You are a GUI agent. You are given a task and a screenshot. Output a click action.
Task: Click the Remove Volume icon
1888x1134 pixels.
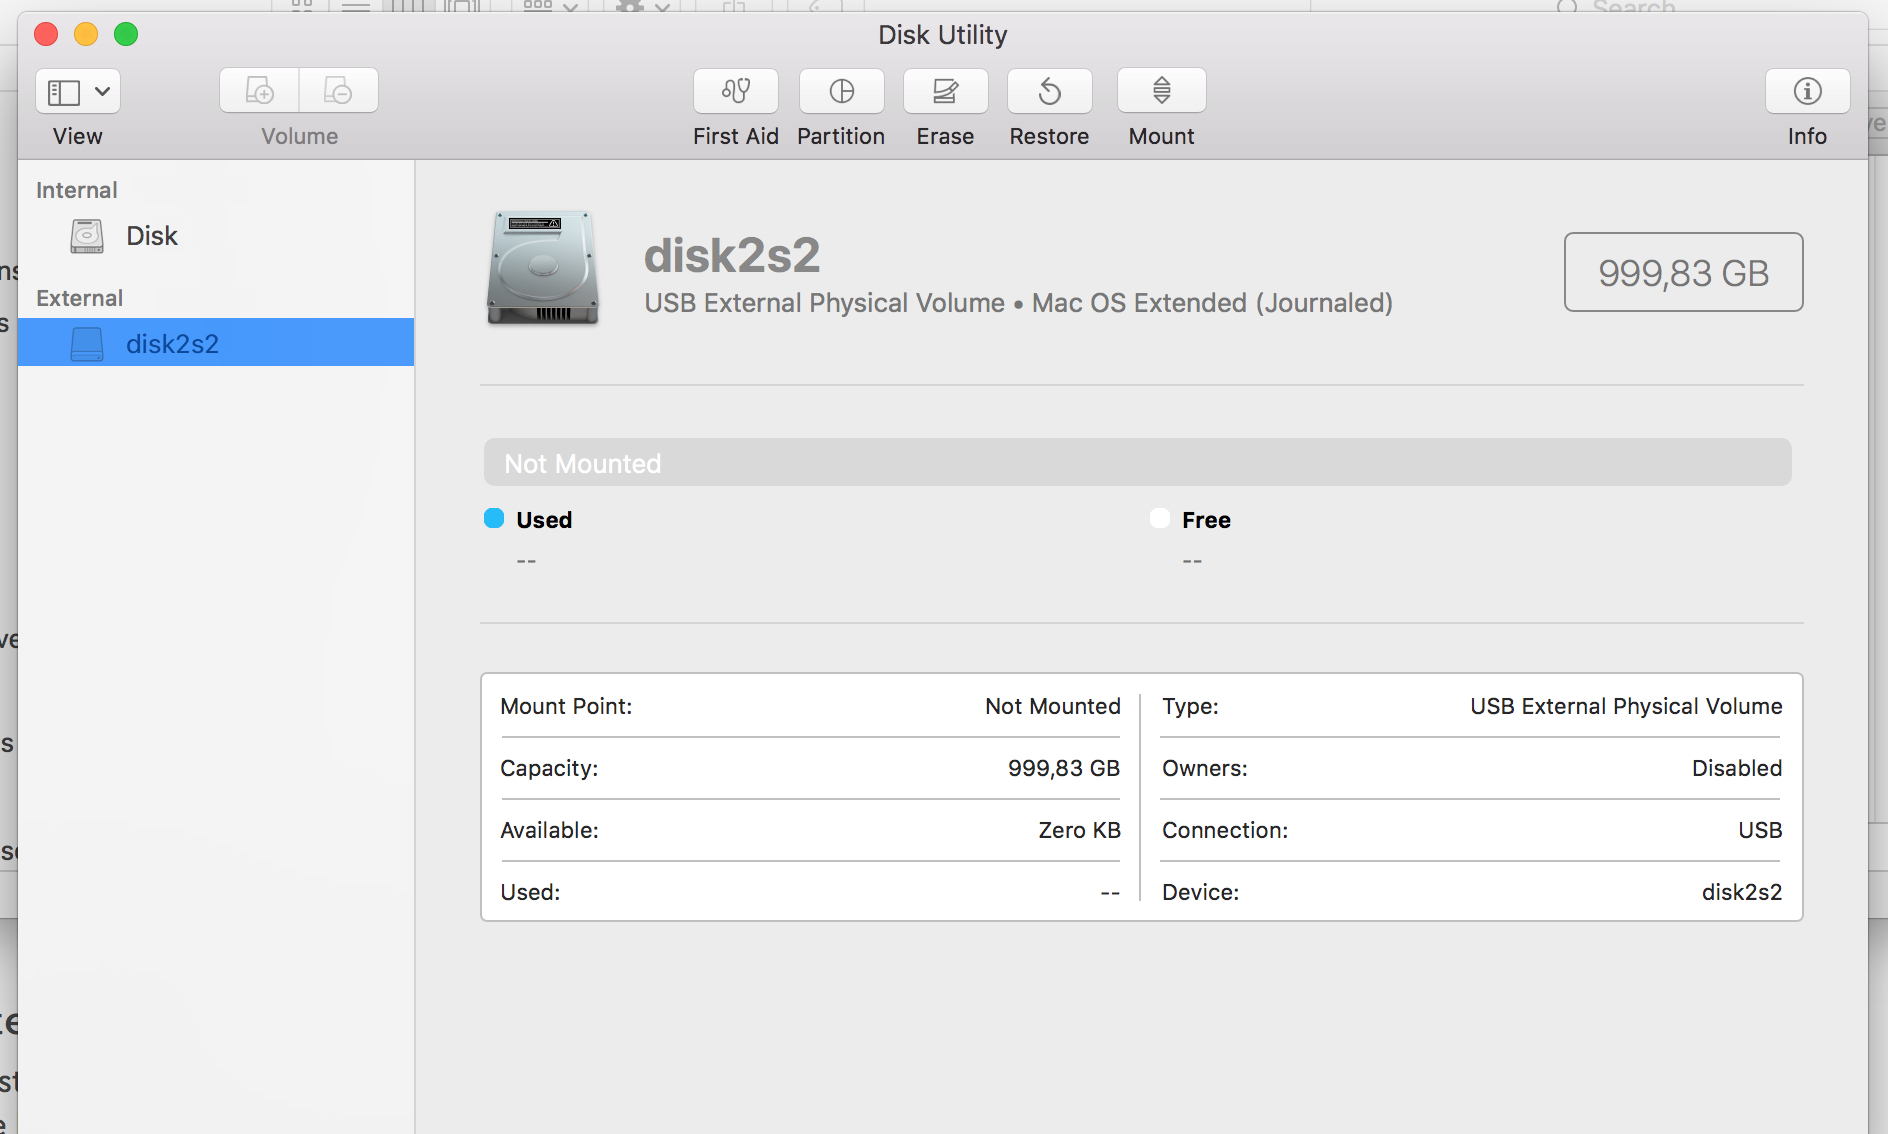pyautogui.click(x=339, y=91)
